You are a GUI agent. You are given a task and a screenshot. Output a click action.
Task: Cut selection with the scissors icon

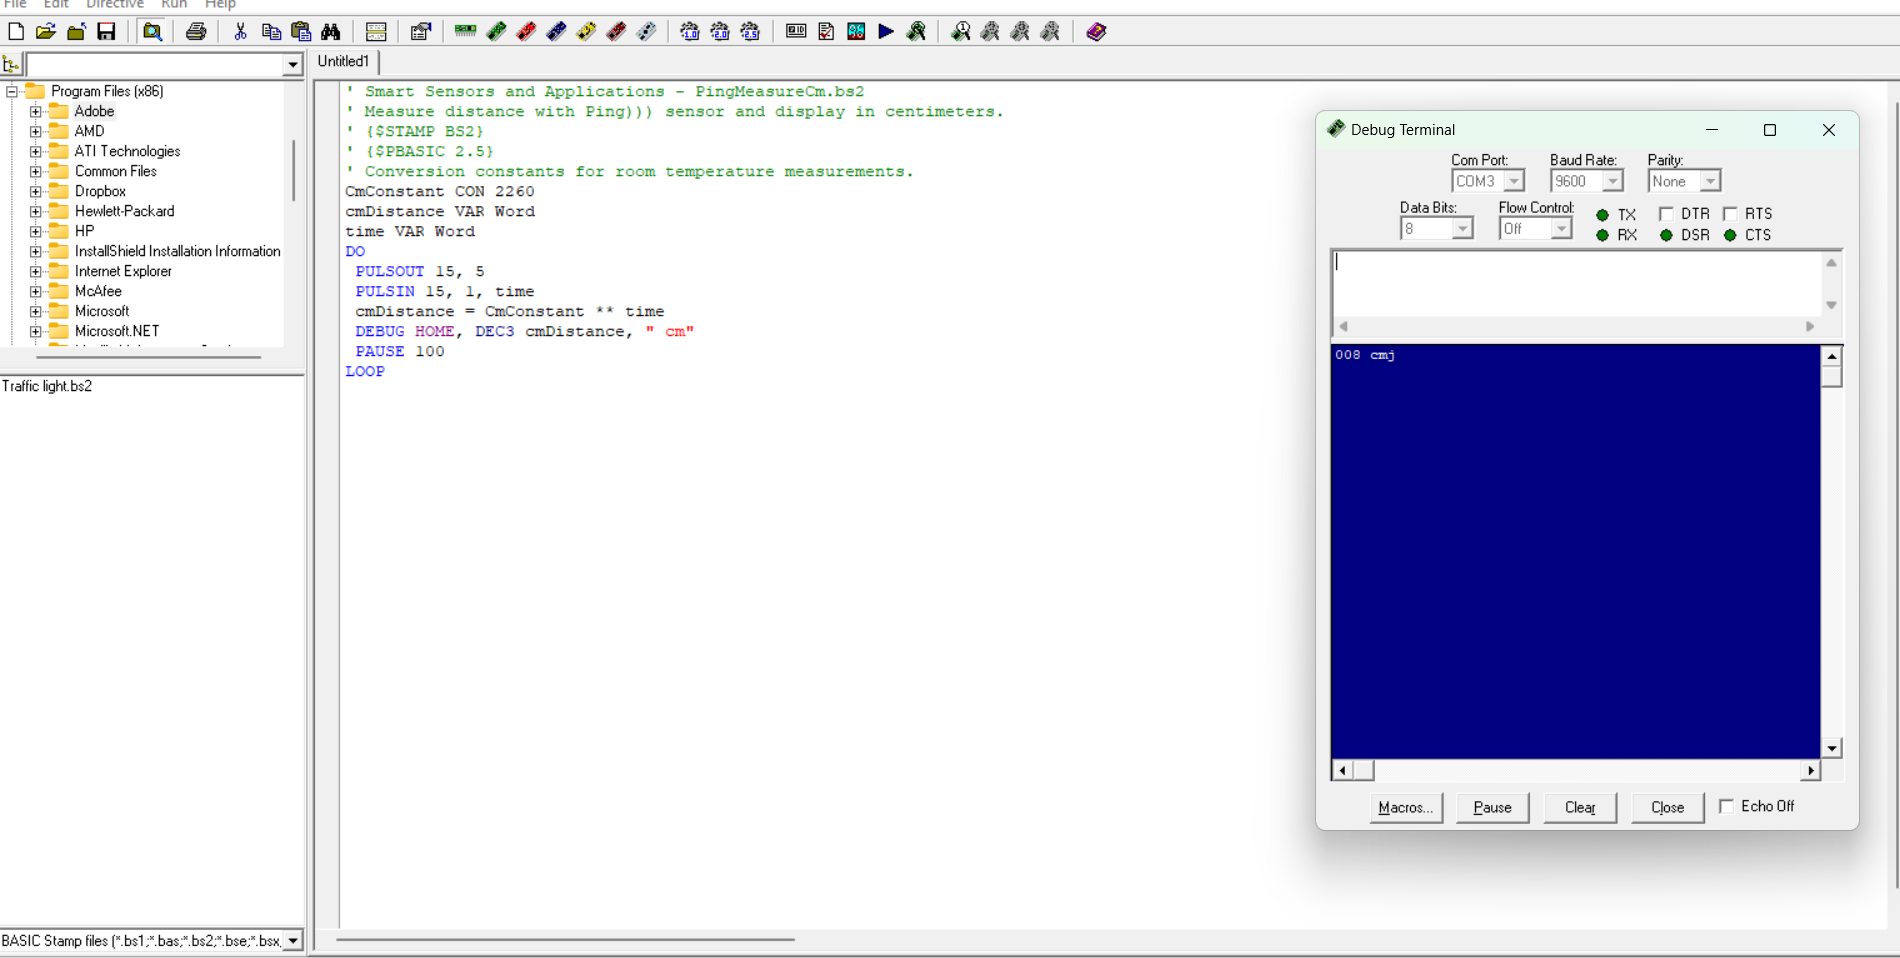coord(240,32)
